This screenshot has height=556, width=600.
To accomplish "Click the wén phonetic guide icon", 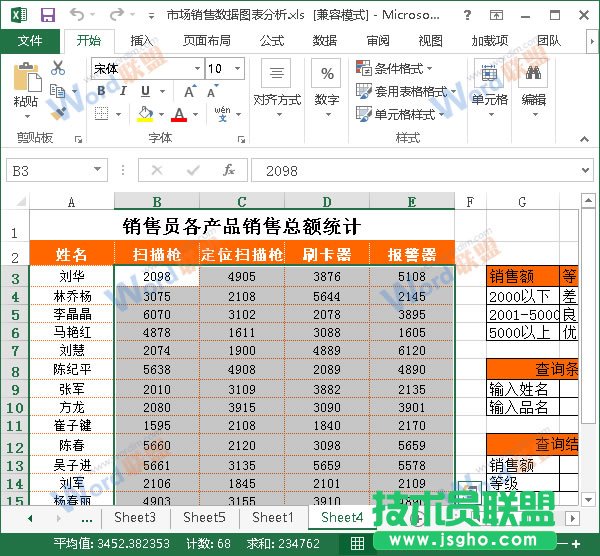I will [x=222, y=114].
